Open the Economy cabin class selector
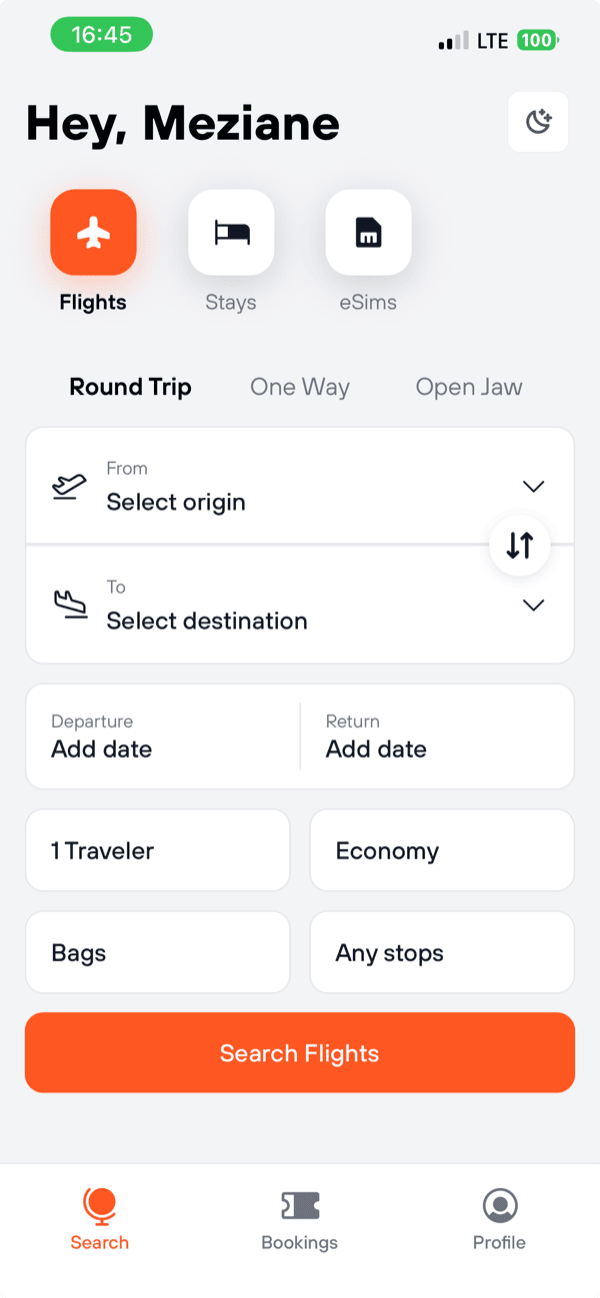Screen dimensions: 600x1298 (x=442, y=851)
